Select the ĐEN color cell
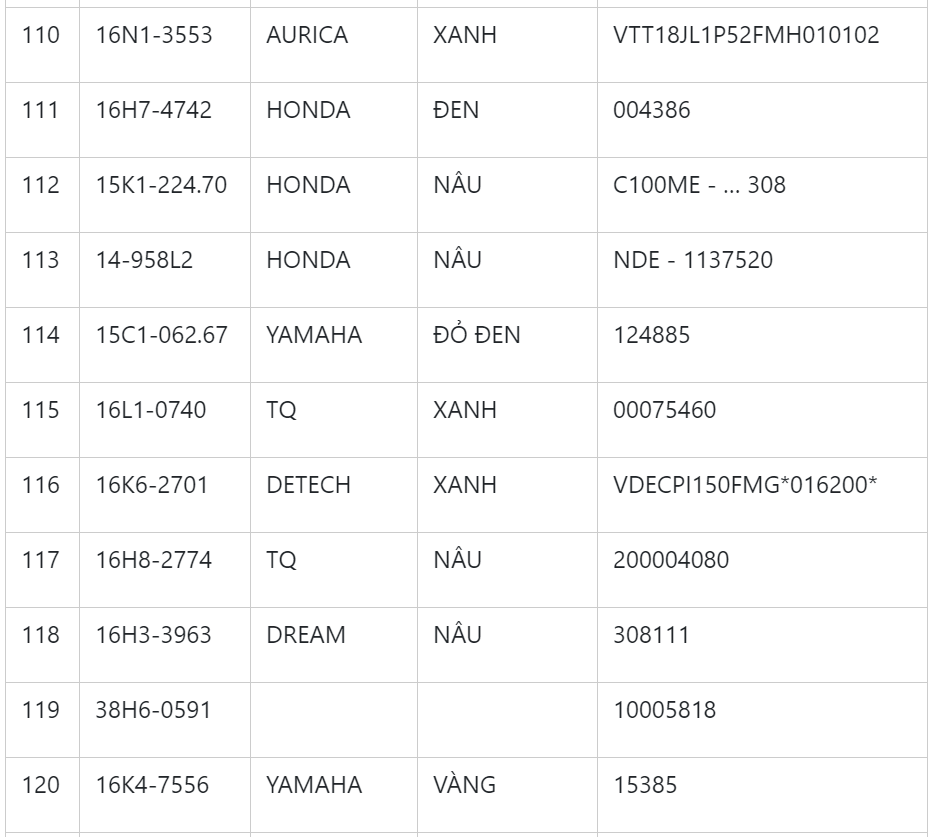Screen dimensions: 931x837 click(x=456, y=110)
